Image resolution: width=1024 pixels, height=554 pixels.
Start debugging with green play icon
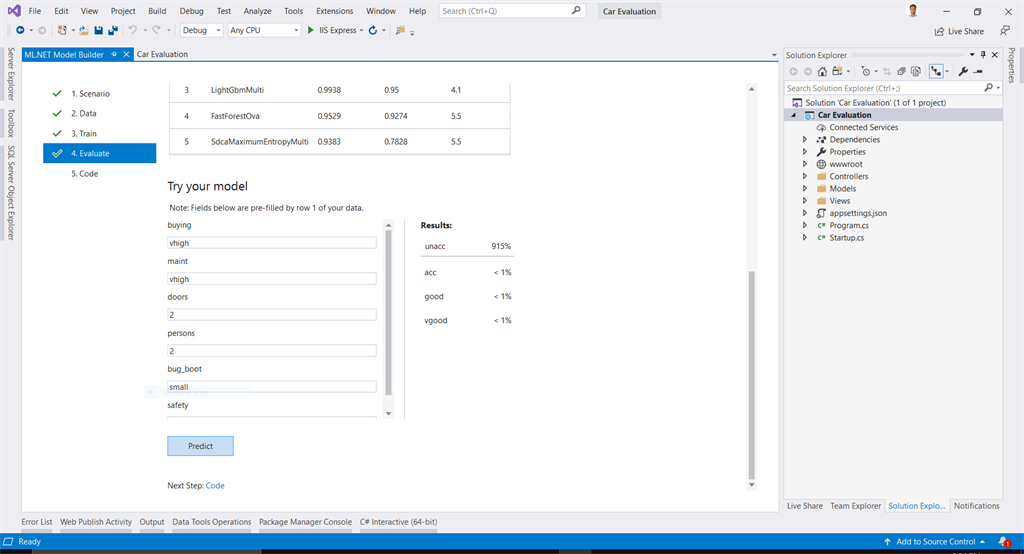coord(311,30)
